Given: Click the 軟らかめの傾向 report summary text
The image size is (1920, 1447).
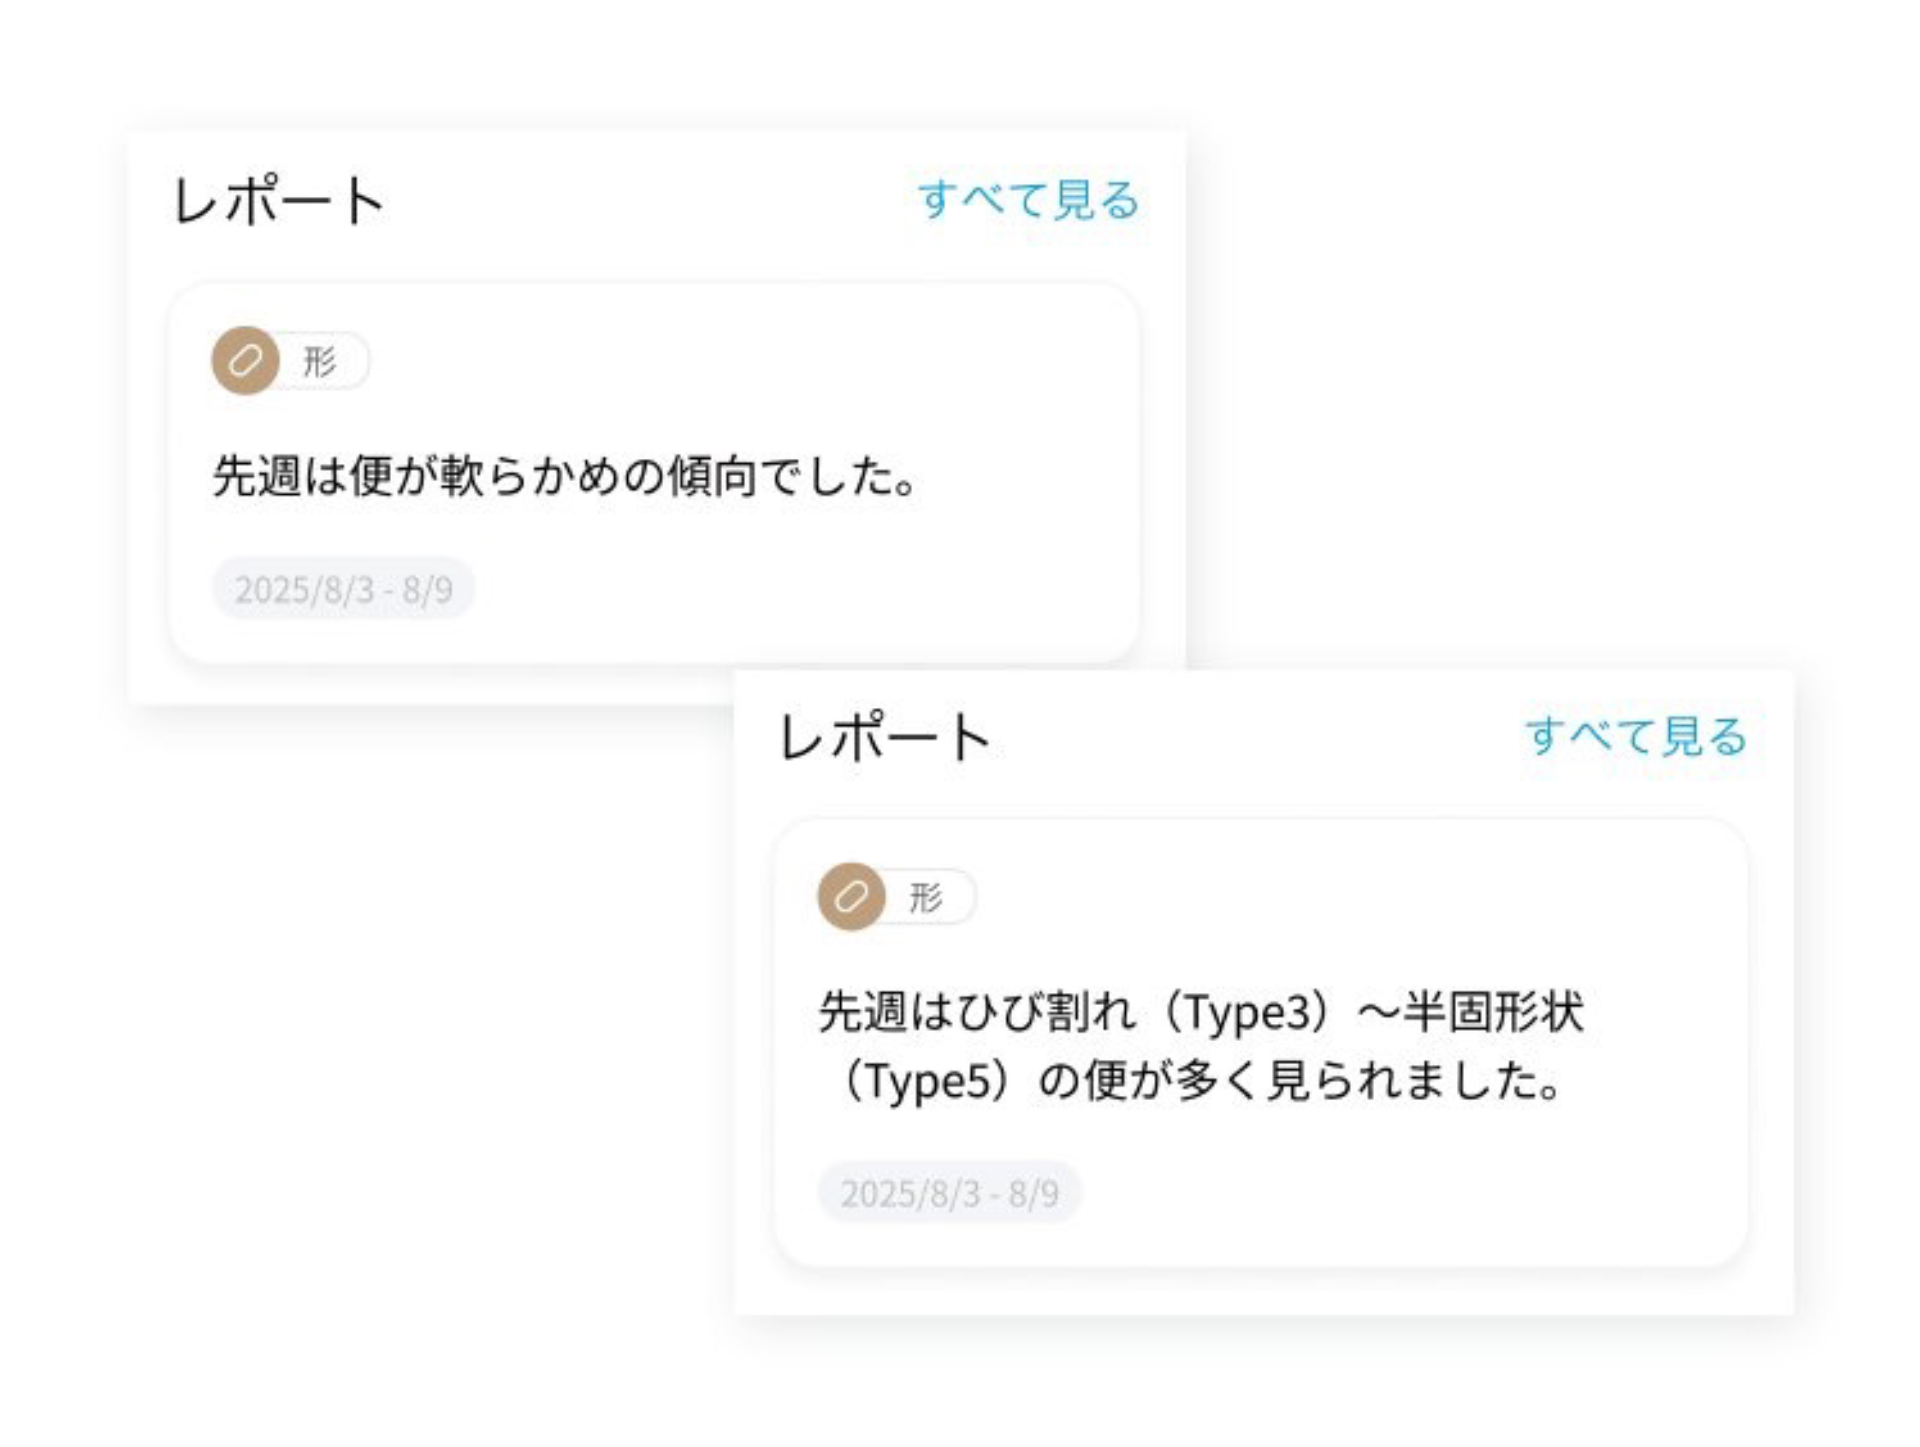Looking at the screenshot, I should [x=563, y=478].
